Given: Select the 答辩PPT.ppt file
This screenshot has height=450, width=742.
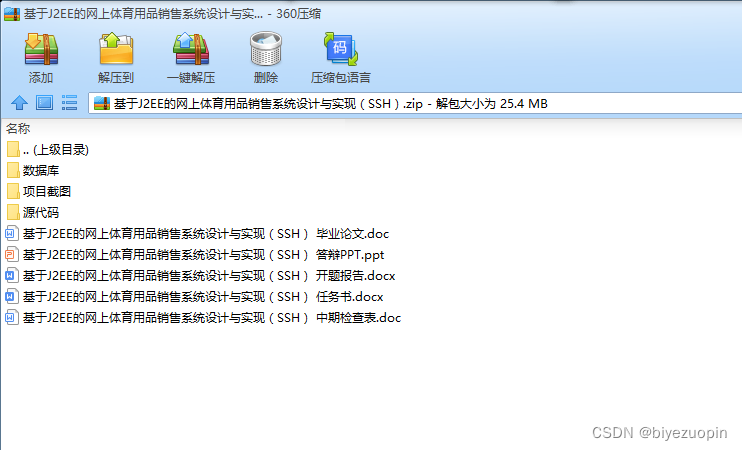Looking at the screenshot, I should 195,255.
